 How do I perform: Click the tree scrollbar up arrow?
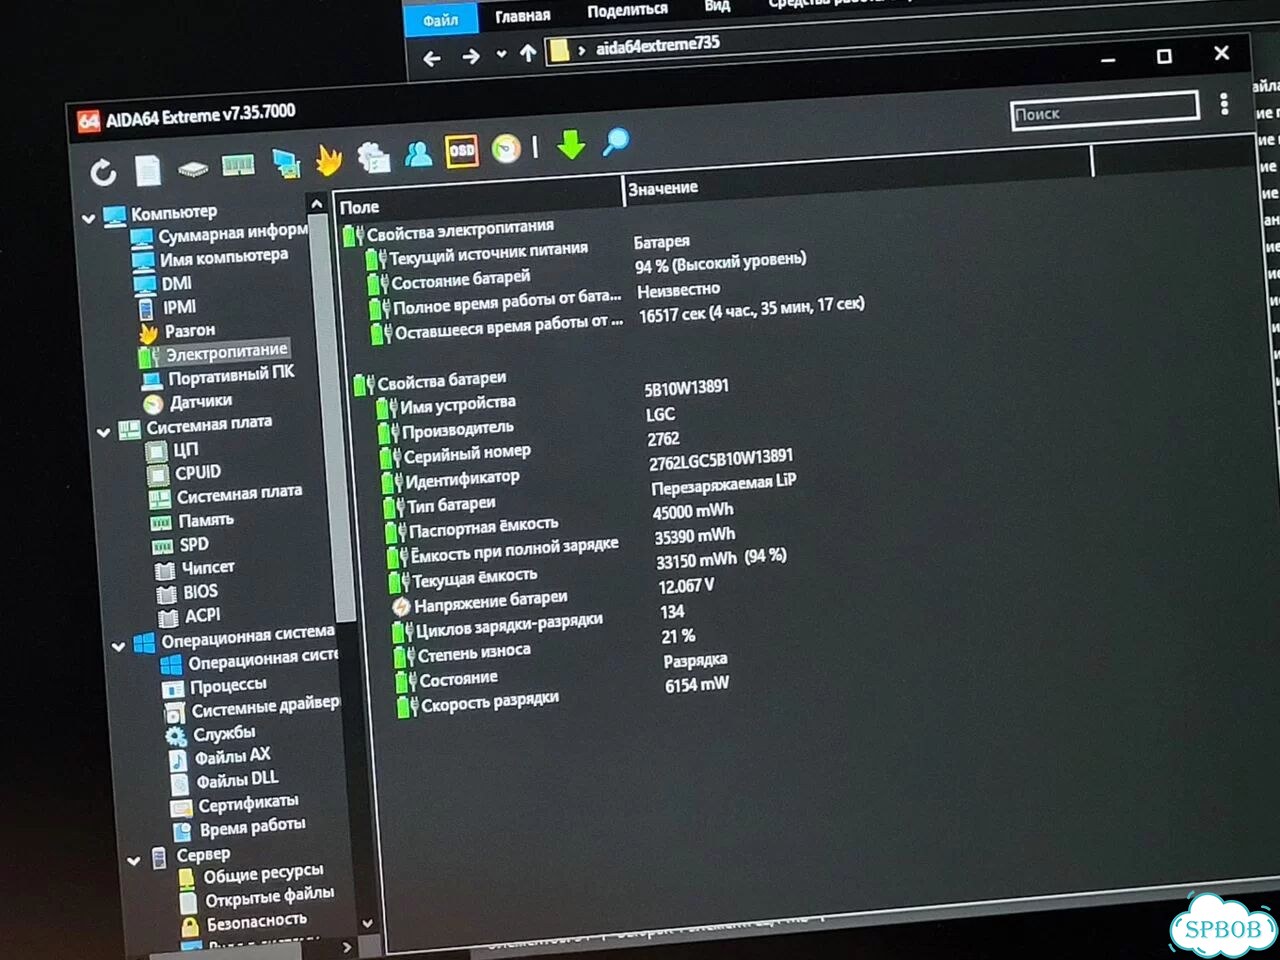click(x=317, y=205)
